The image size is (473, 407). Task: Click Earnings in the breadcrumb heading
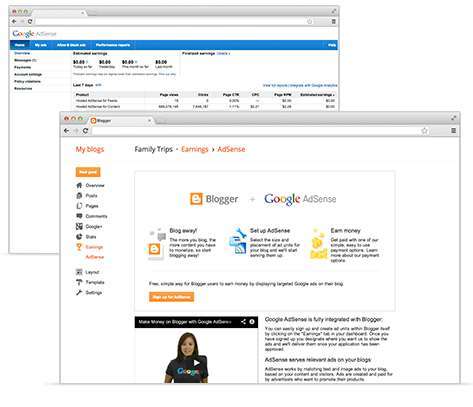[195, 149]
